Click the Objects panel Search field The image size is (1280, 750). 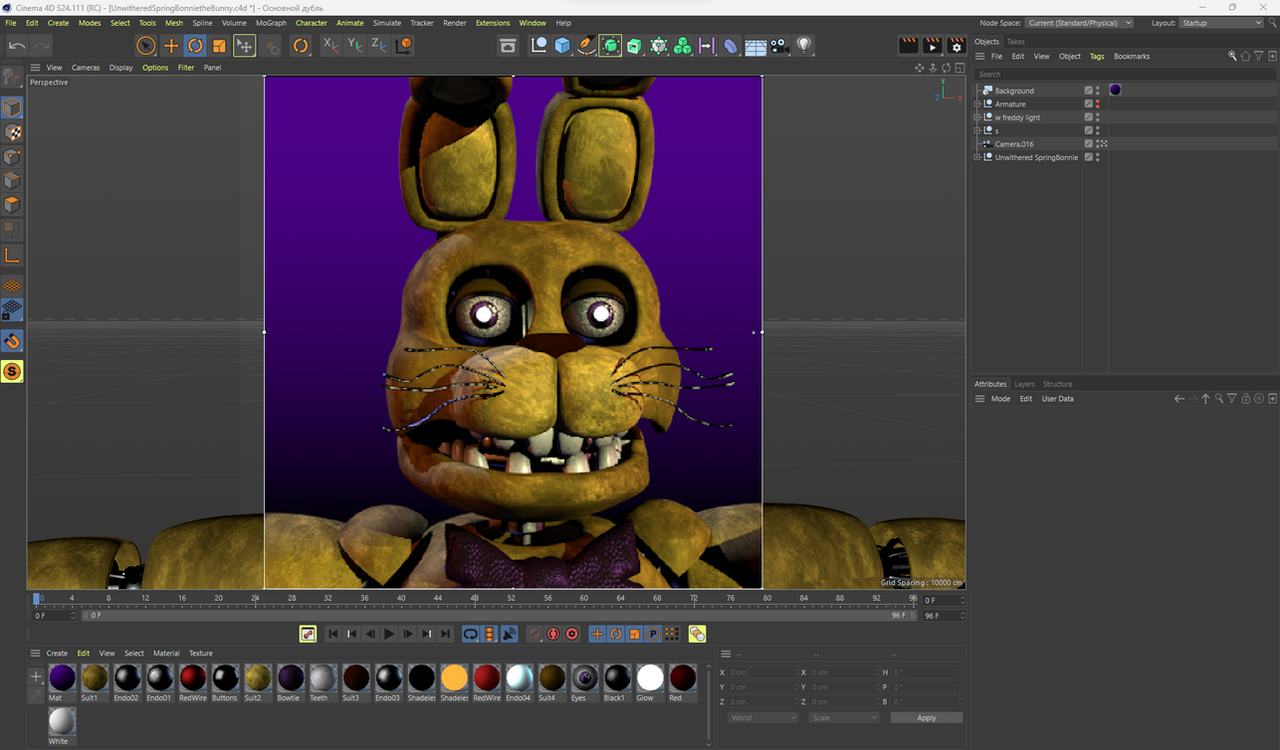[x=1125, y=74]
